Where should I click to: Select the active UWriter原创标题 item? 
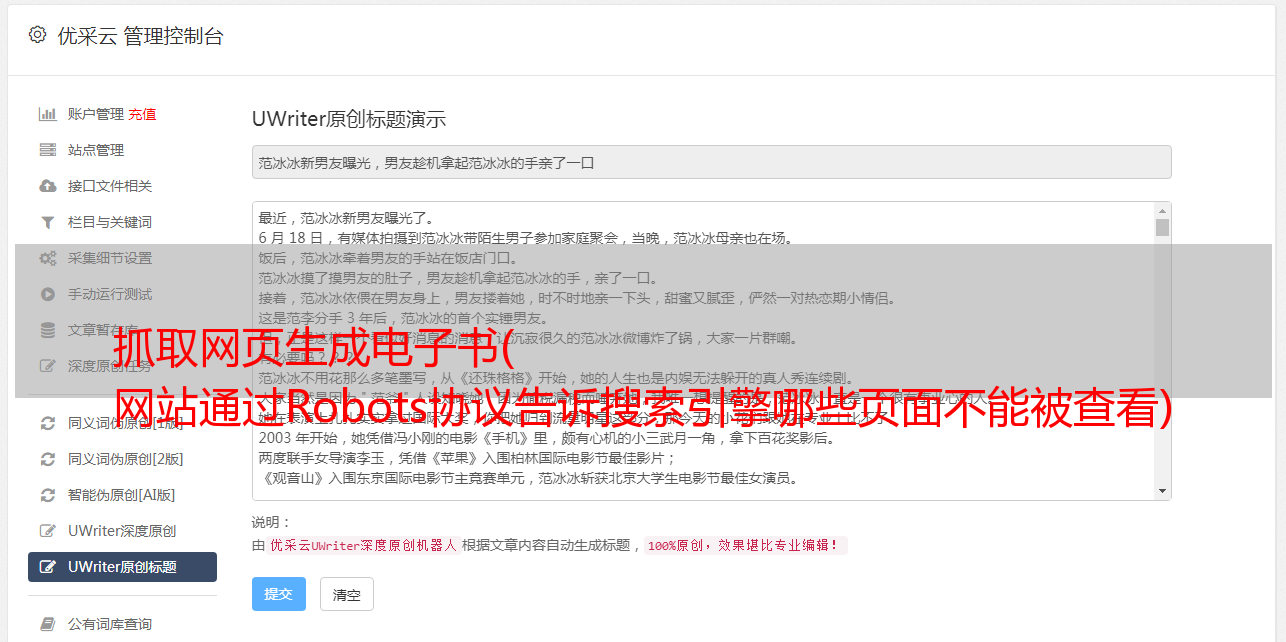coord(122,567)
